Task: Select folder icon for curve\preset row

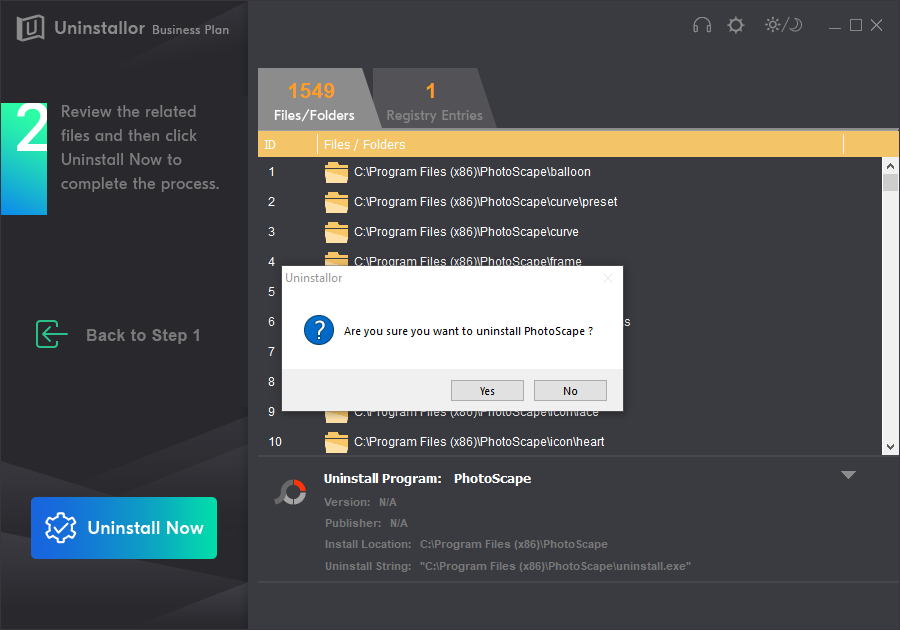Action: tap(336, 202)
